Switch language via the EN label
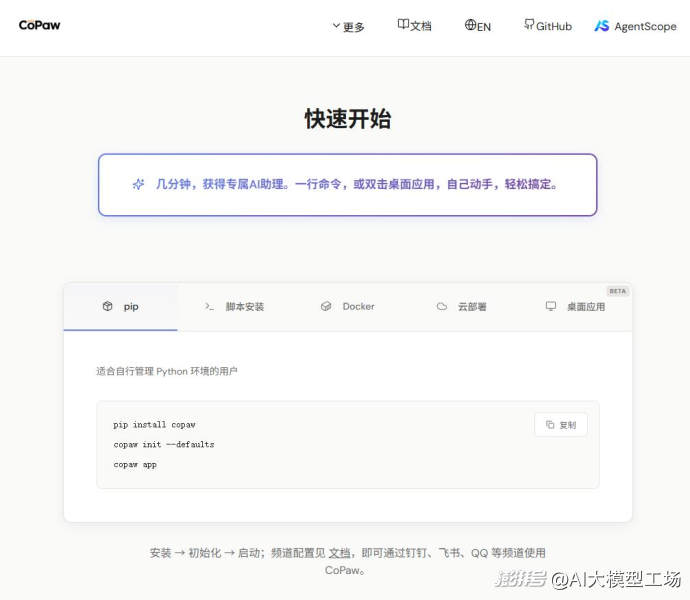Viewport: 690px width, 600px height. click(x=484, y=27)
